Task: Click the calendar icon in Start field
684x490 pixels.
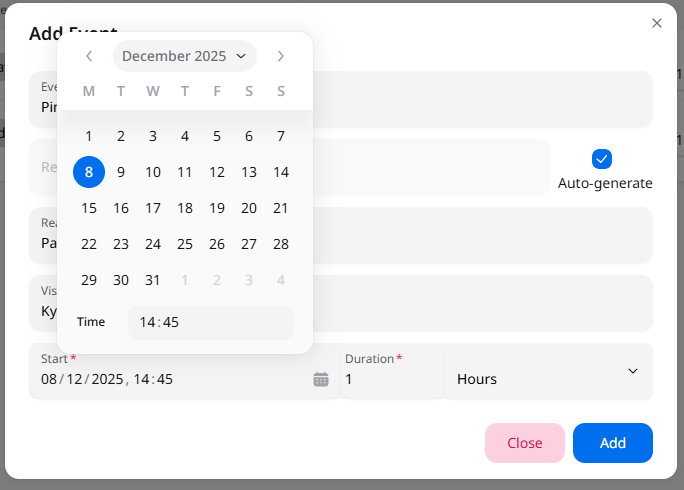Action: (x=321, y=379)
